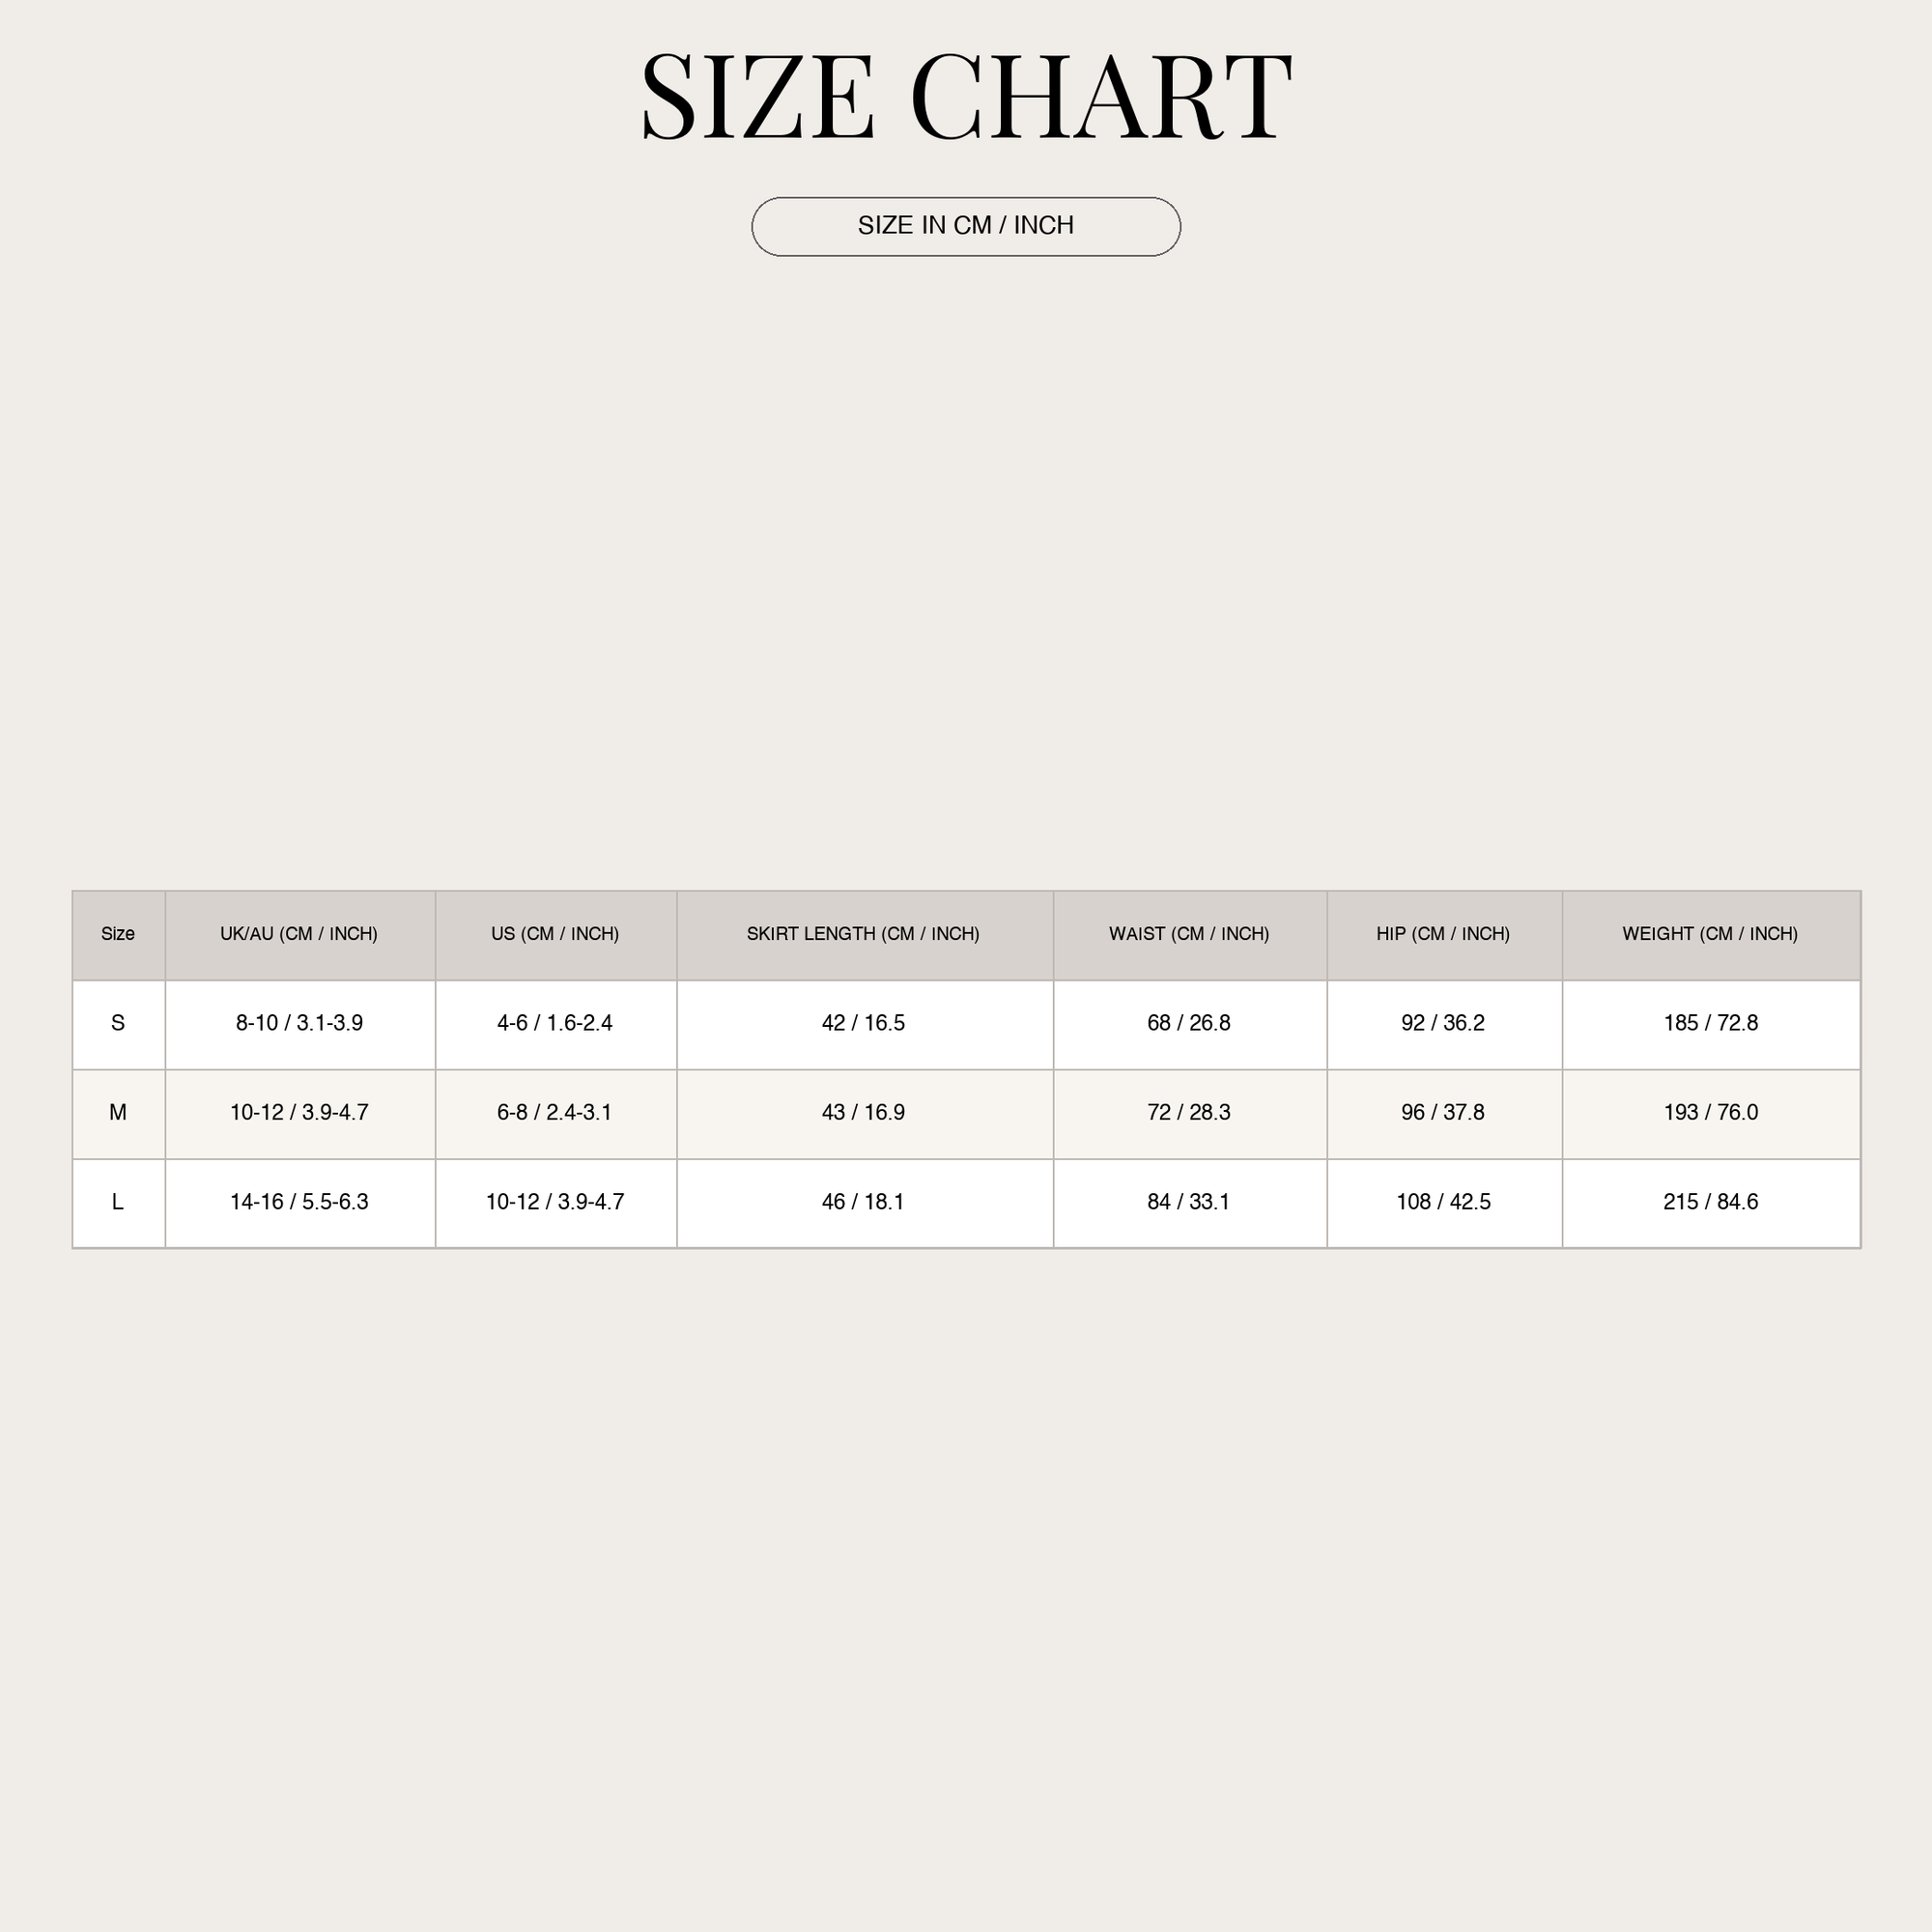Select the Size column header
The height and width of the screenshot is (1932, 1932).
click(x=119, y=935)
